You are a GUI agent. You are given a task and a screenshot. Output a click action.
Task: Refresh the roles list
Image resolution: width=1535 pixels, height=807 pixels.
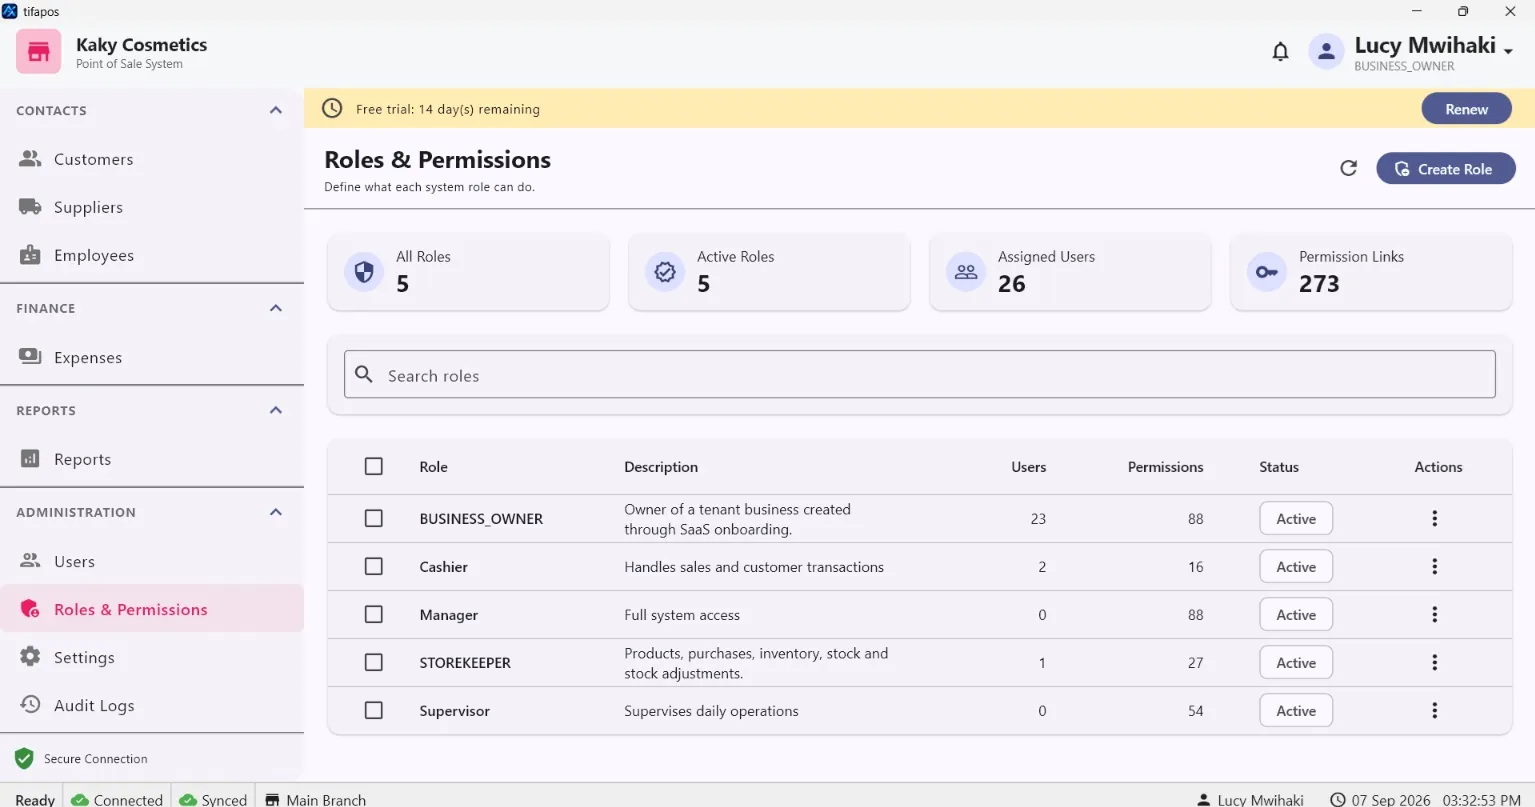coord(1348,168)
